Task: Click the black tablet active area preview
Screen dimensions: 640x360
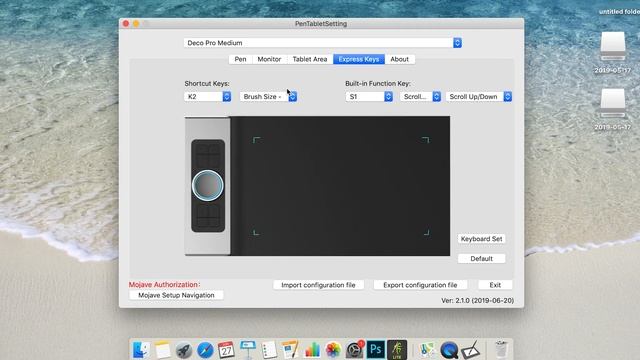Action: point(341,186)
